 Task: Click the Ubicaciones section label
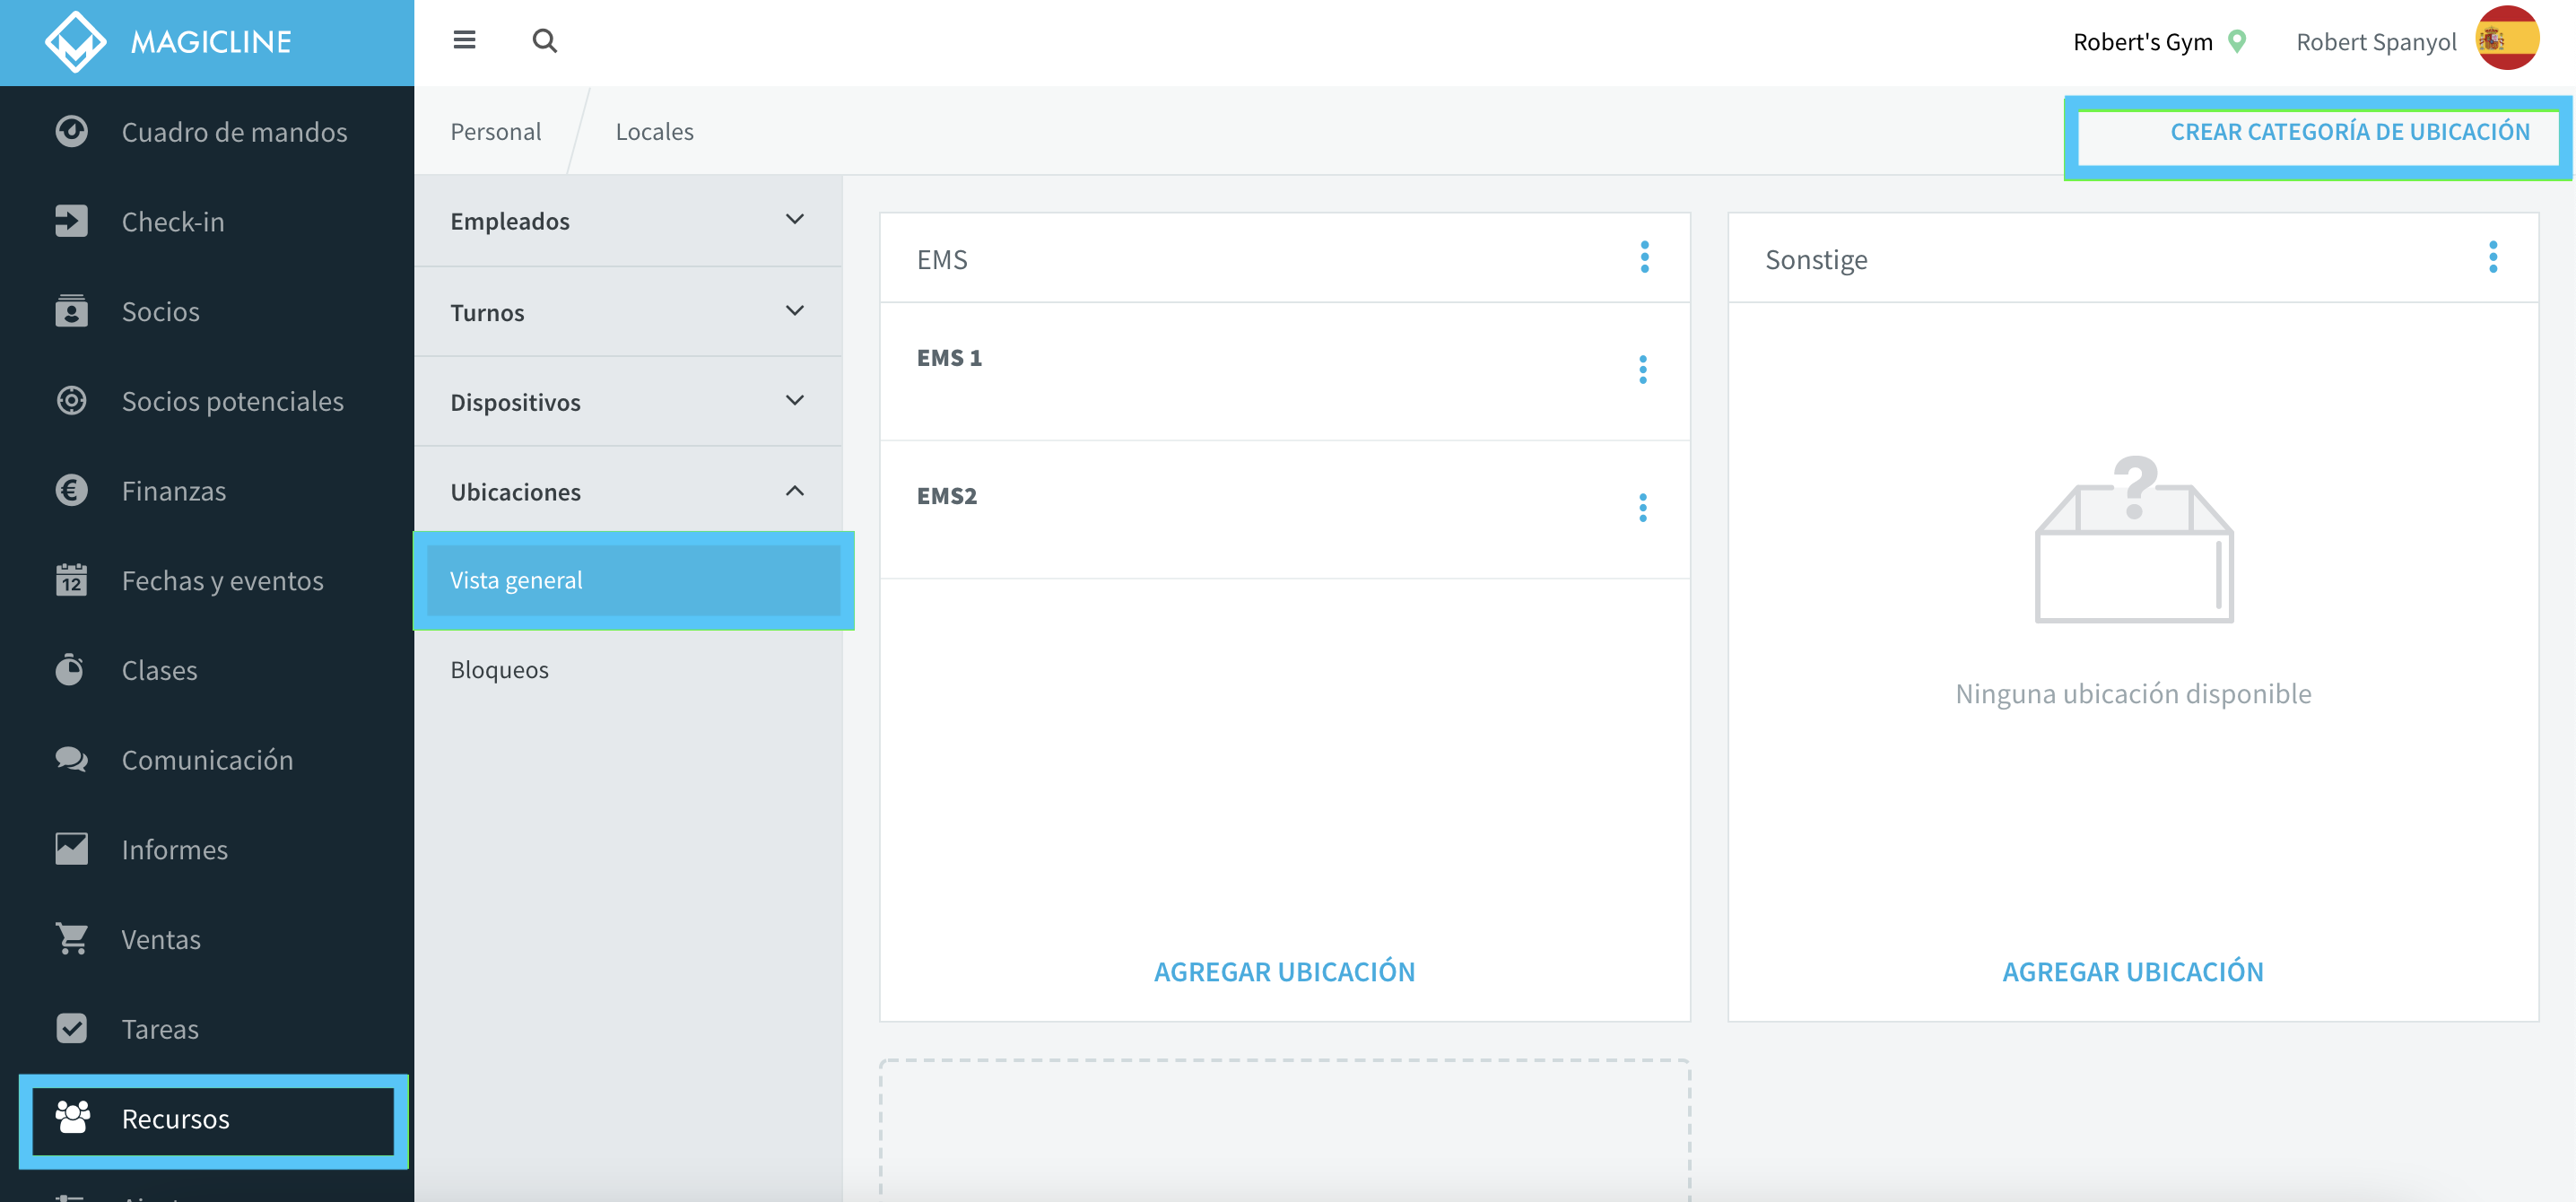[x=515, y=492]
